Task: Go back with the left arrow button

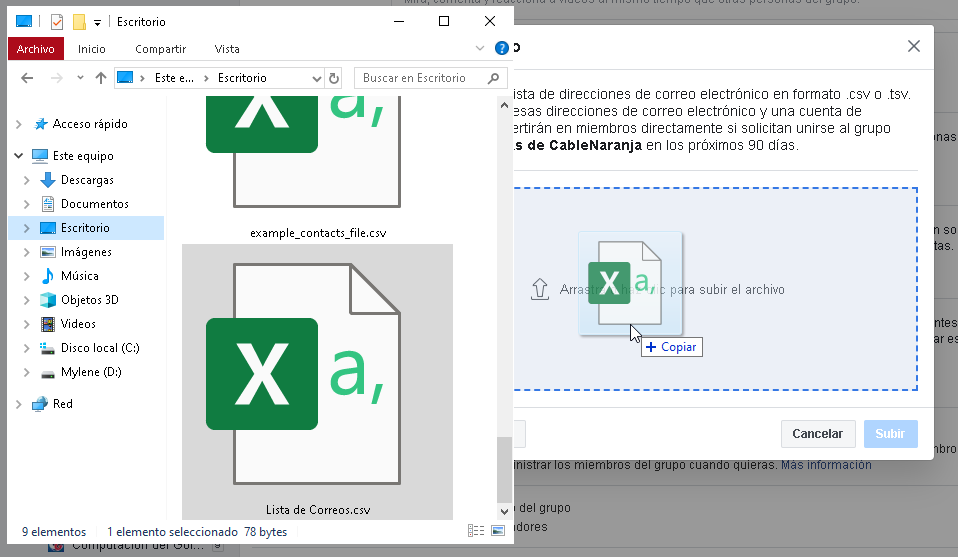Action: (27, 78)
